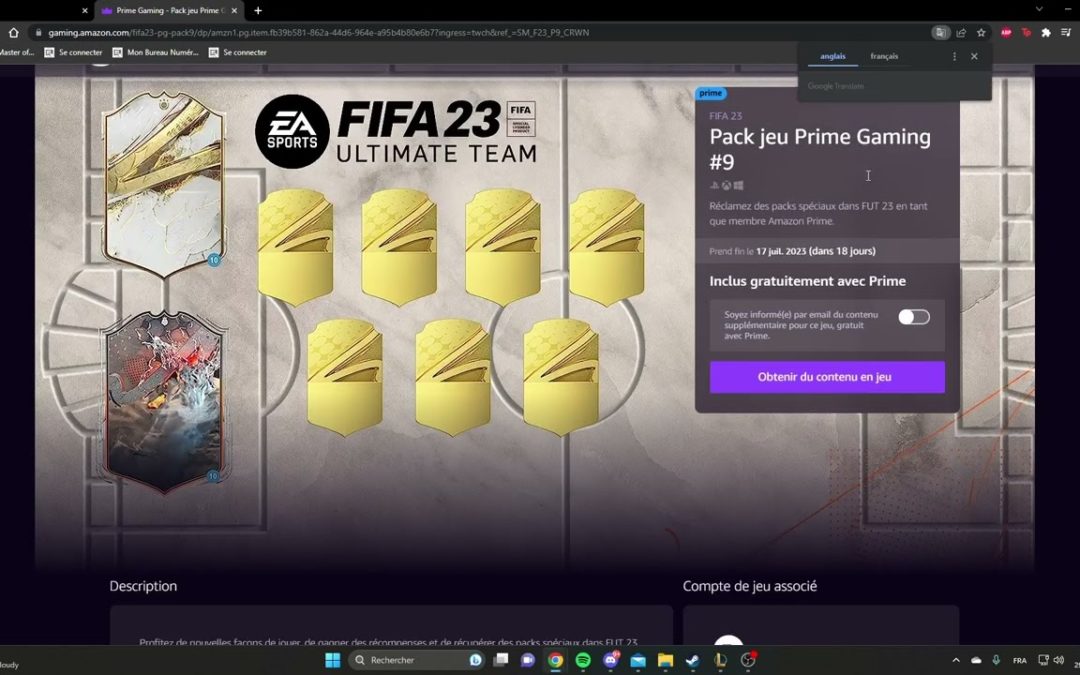Select the français tab in Translate popup

884,56
